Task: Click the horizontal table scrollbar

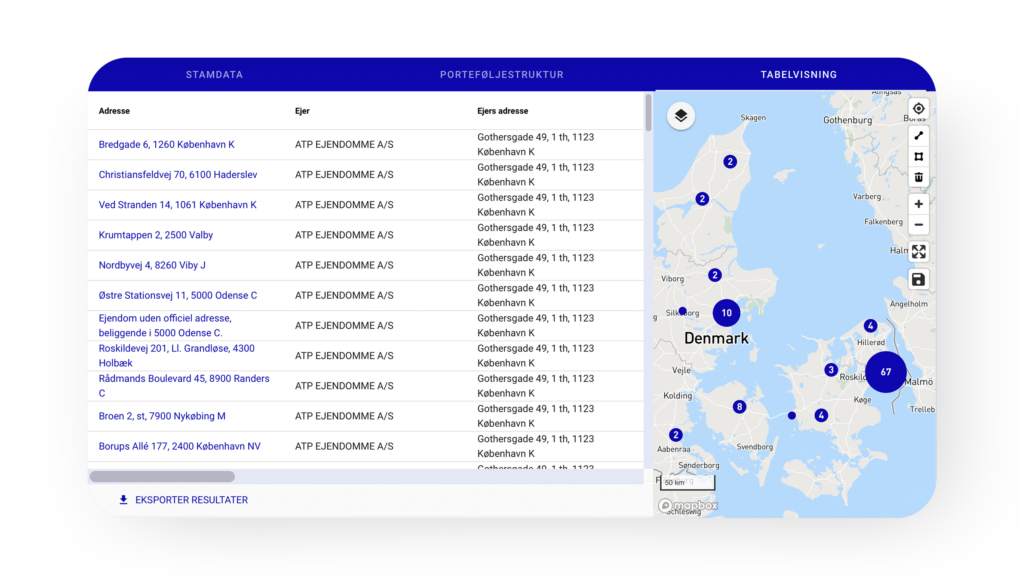Action: tap(162, 477)
